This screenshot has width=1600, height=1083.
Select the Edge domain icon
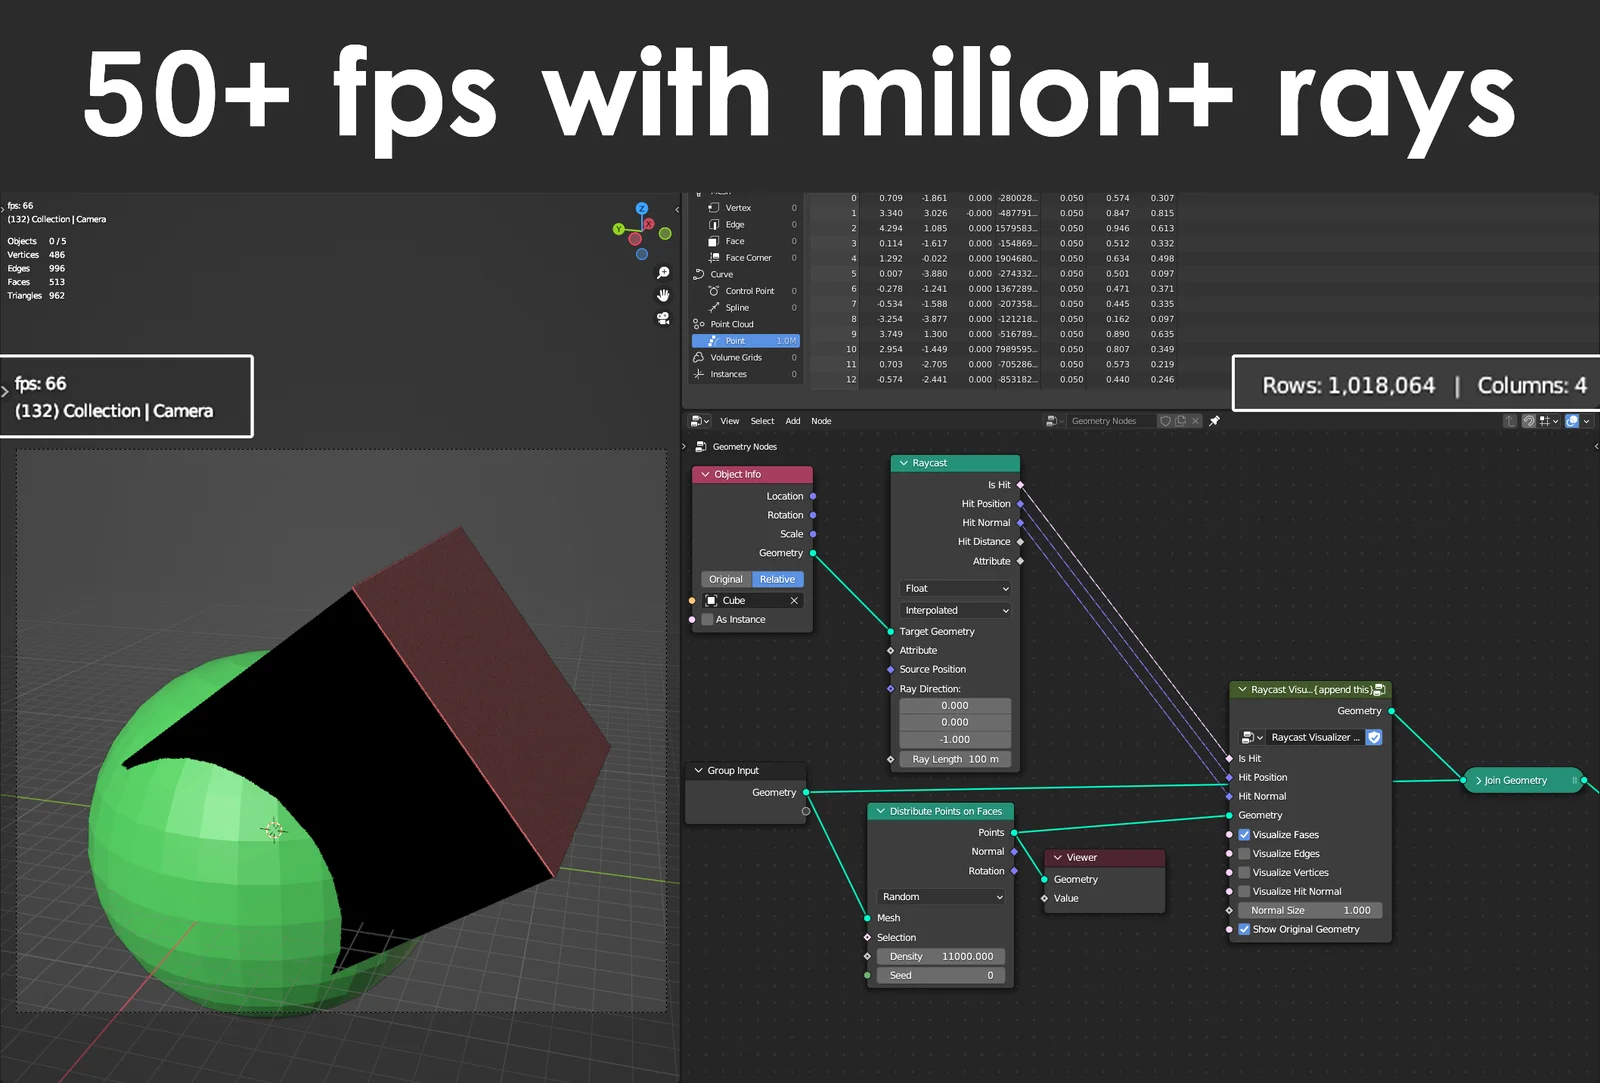coord(714,224)
